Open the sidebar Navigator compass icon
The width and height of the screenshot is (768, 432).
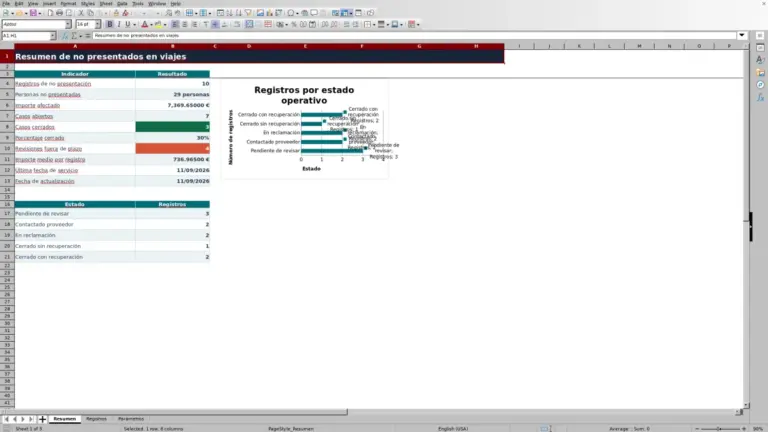point(760,85)
